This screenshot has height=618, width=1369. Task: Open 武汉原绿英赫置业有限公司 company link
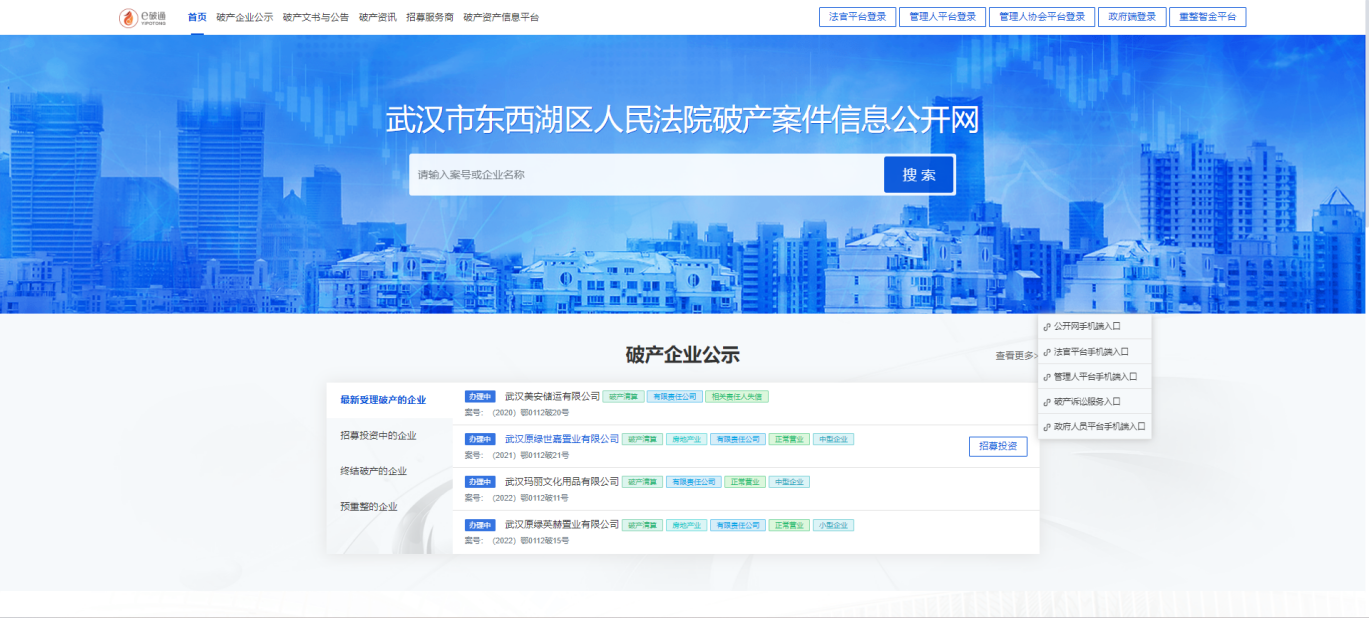coord(562,524)
